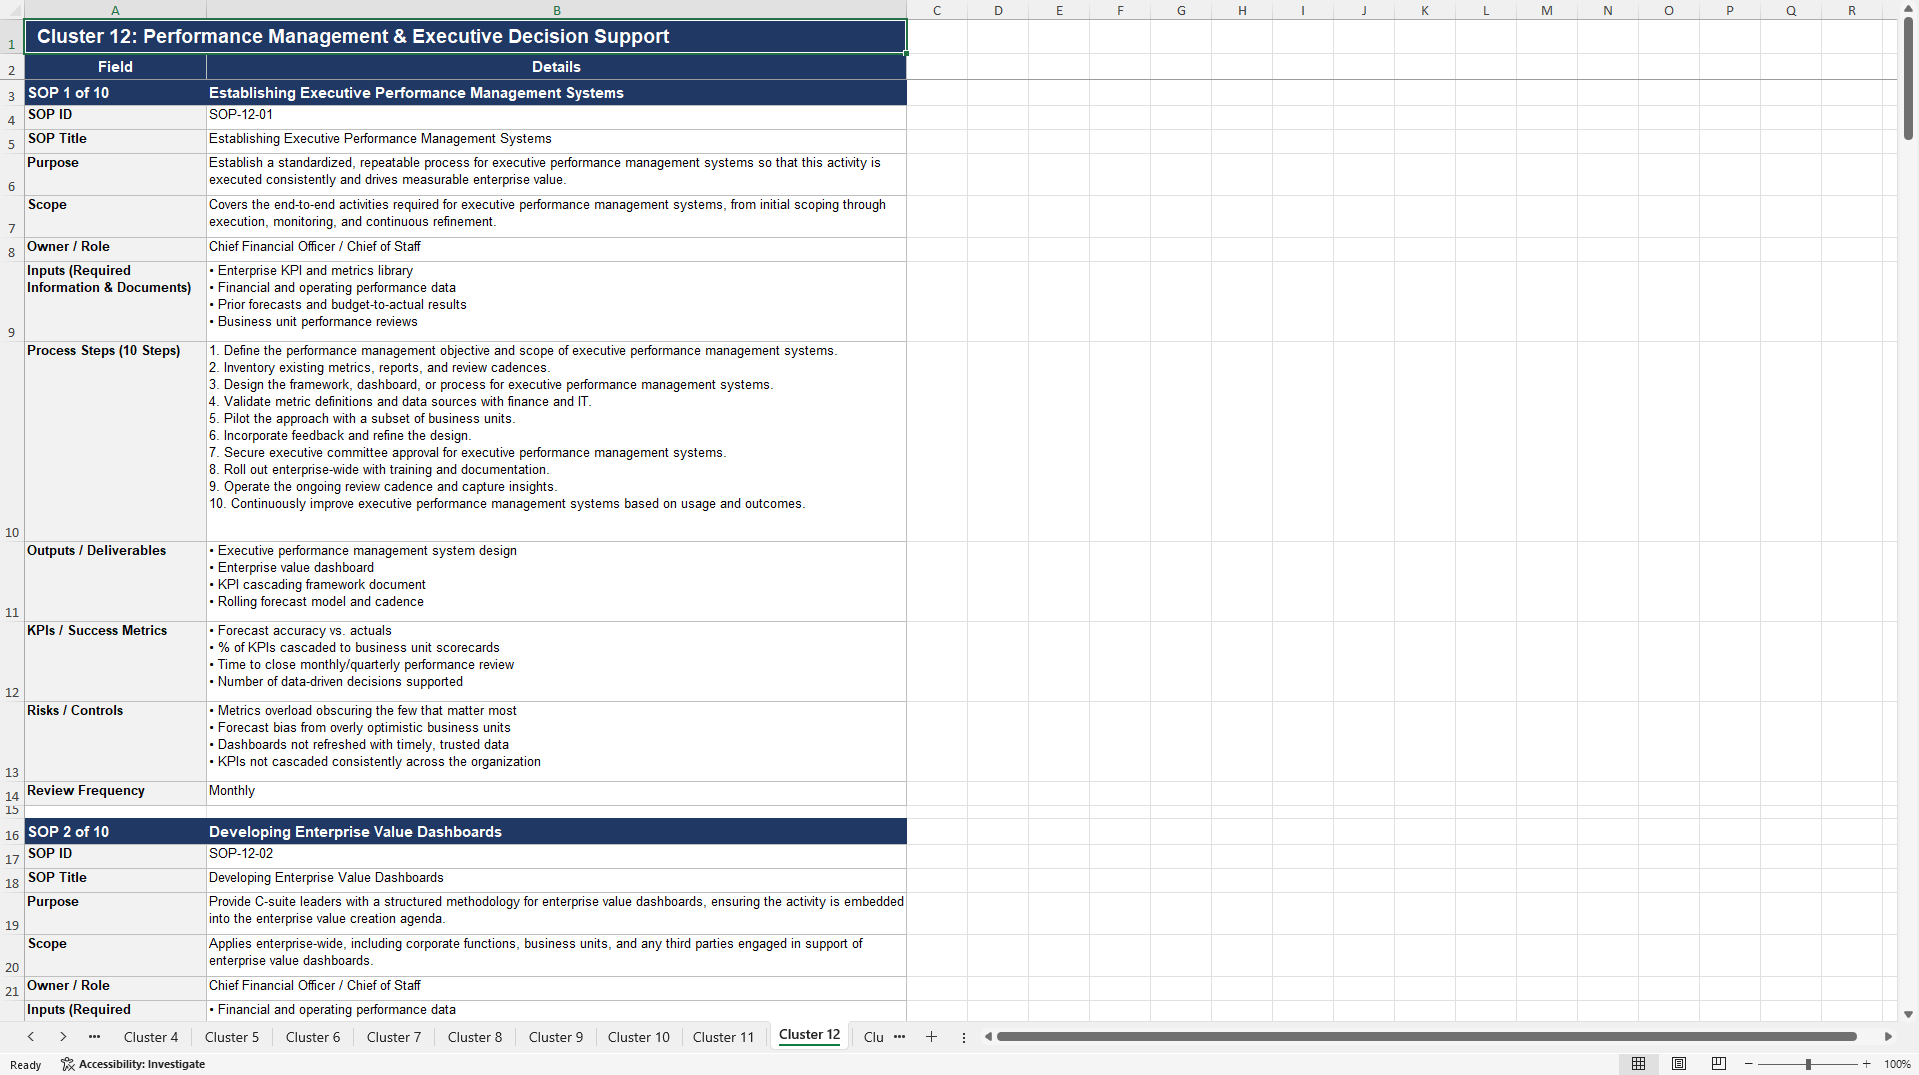
Task: Click the 100% zoom level
Action: tap(1897, 1064)
